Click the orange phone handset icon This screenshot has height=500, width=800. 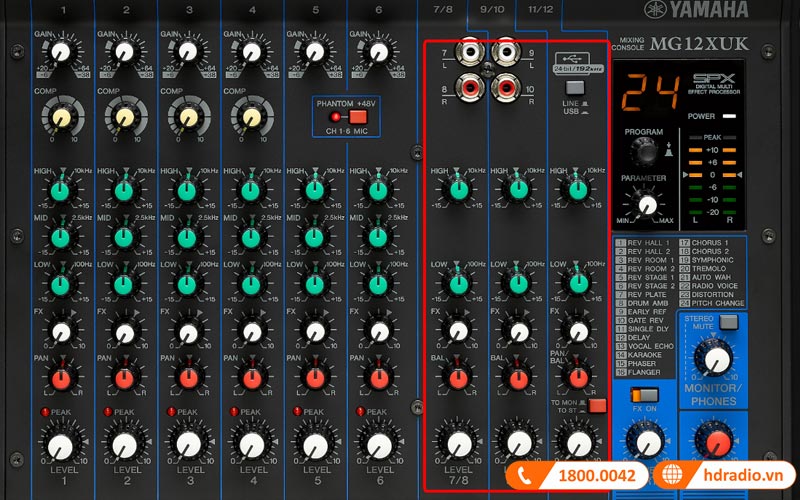tap(524, 476)
